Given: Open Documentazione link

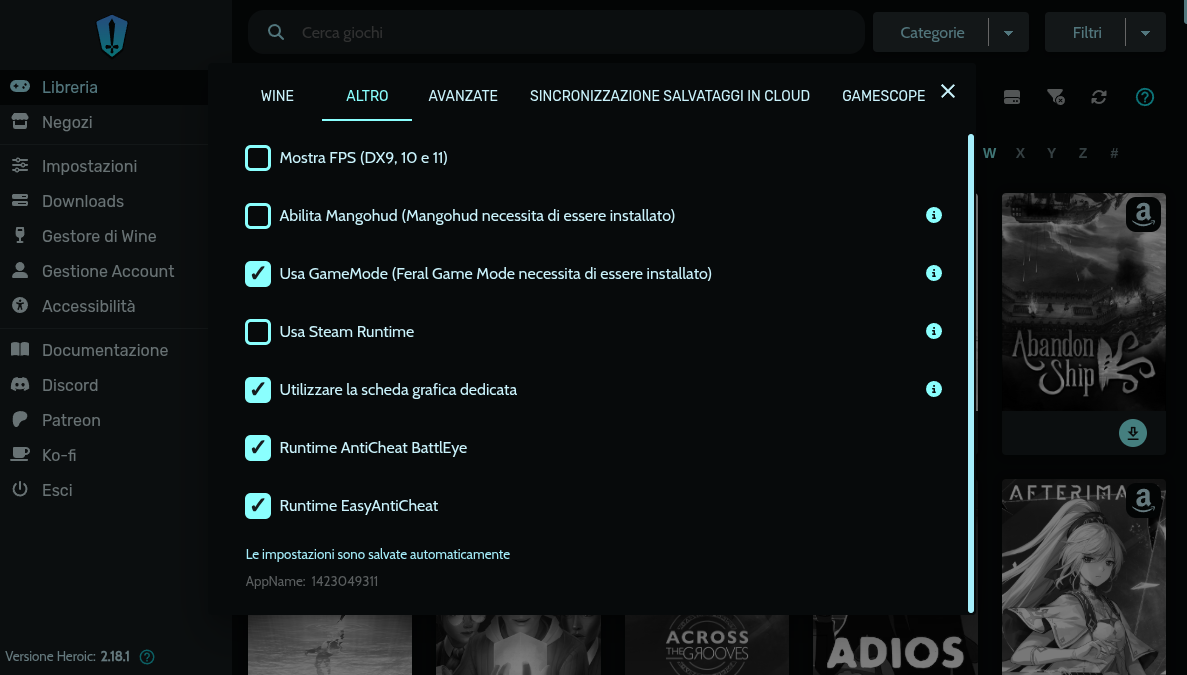Looking at the screenshot, I should tap(104, 350).
